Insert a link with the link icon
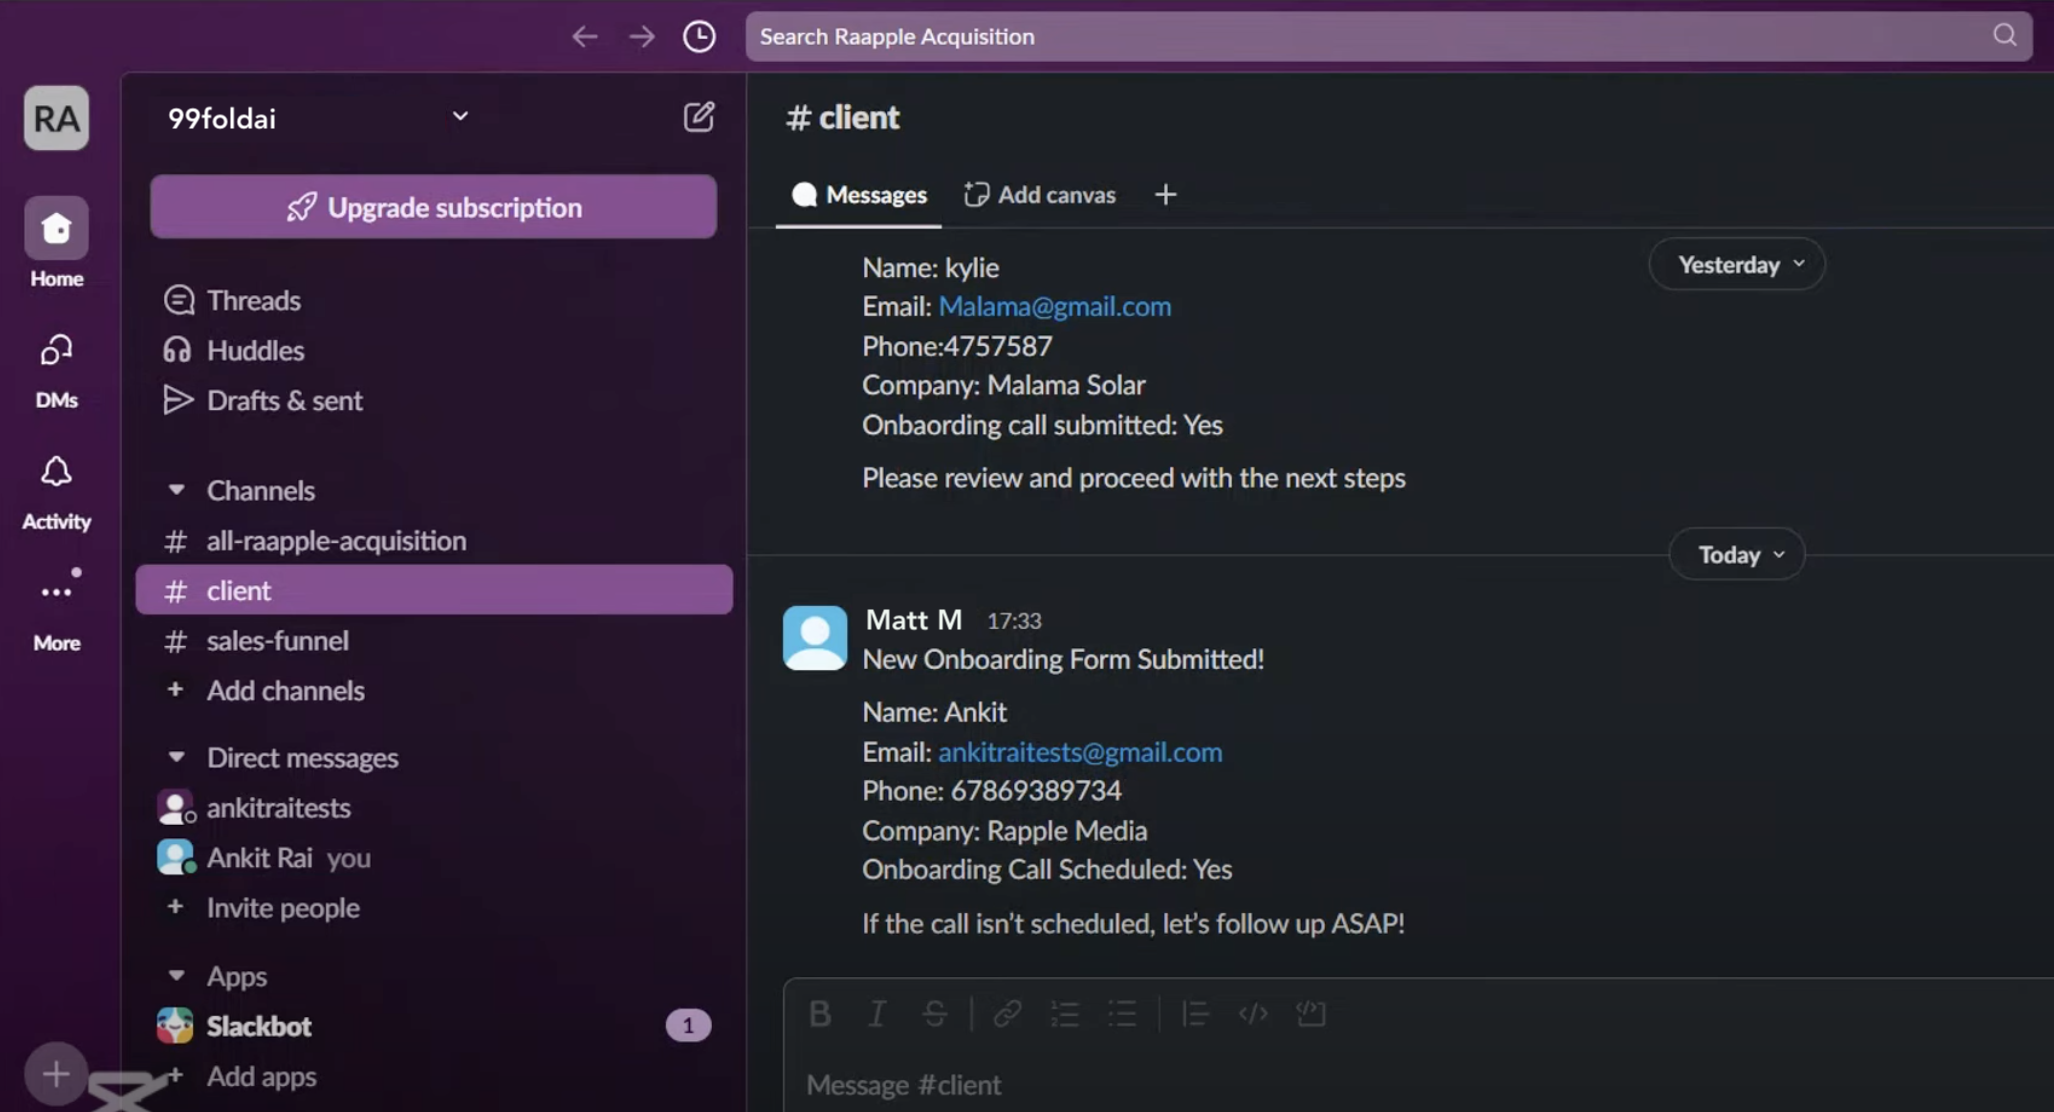 pos(1007,1014)
